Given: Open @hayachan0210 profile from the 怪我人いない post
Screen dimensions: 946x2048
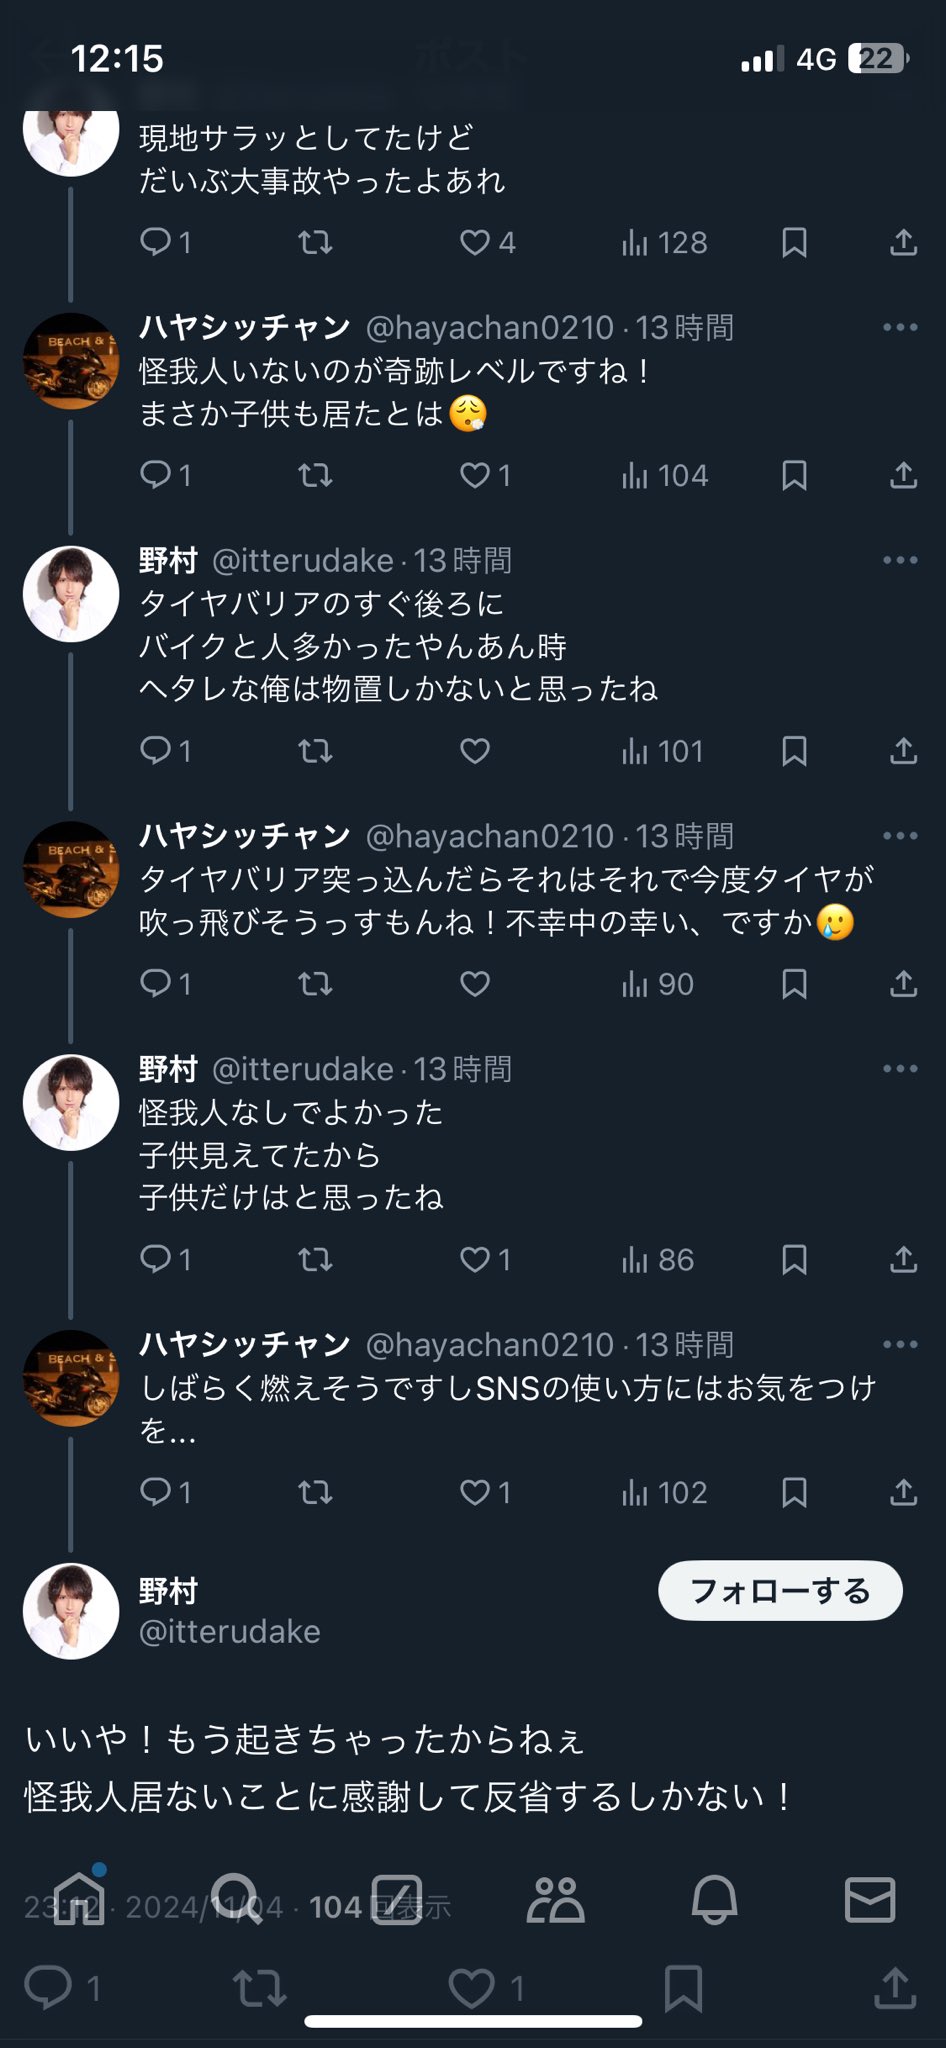Looking at the screenshot, I should tap(489, 328).
